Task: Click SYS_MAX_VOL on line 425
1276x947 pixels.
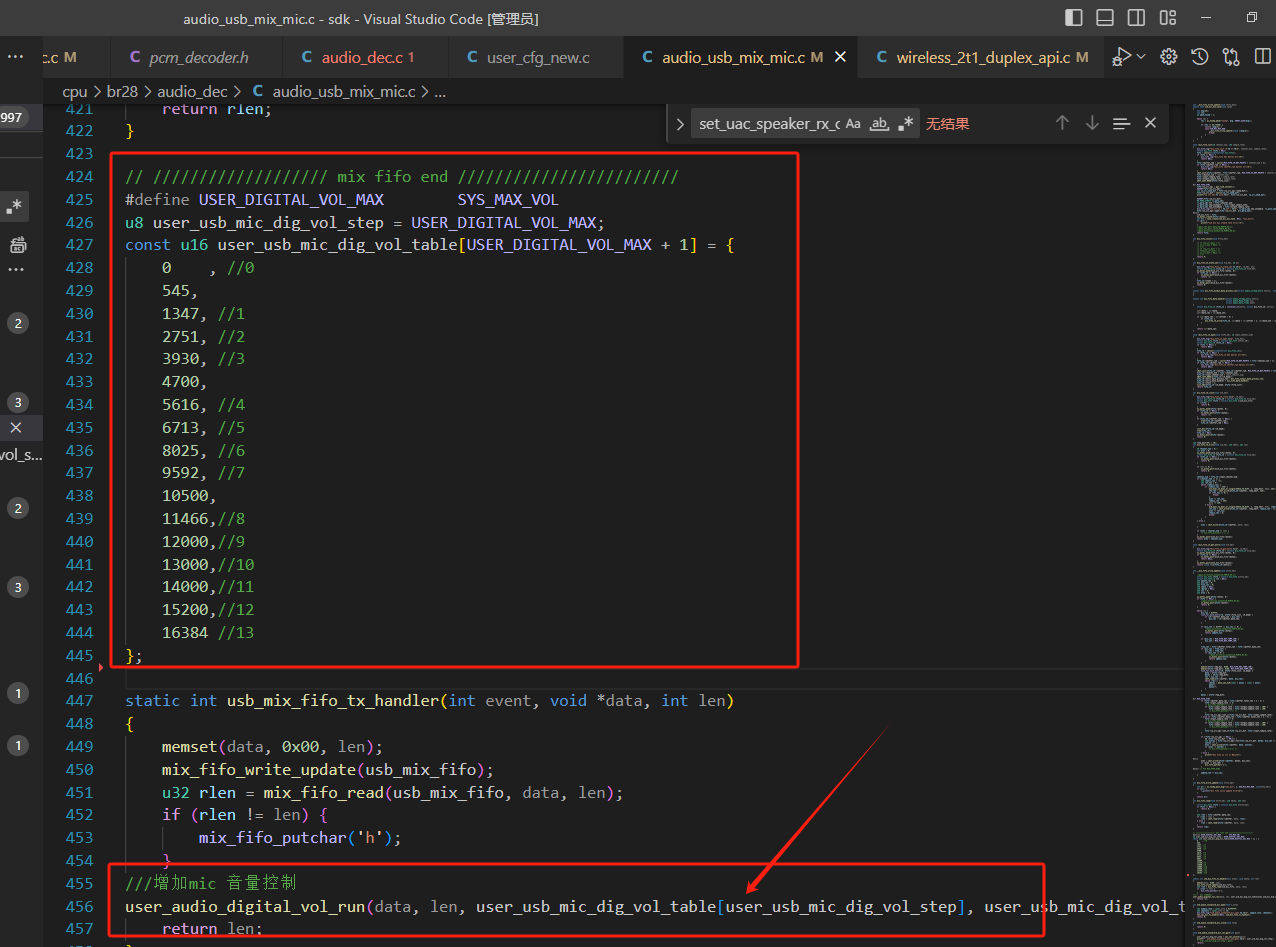Action: (x=508, y=200)
